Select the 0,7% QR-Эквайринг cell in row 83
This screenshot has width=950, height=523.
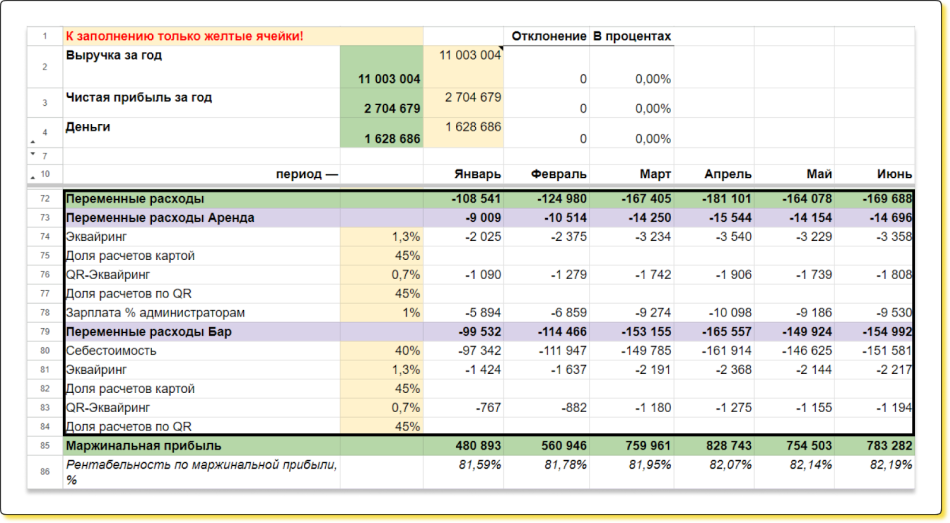click(x=381, y=407)
